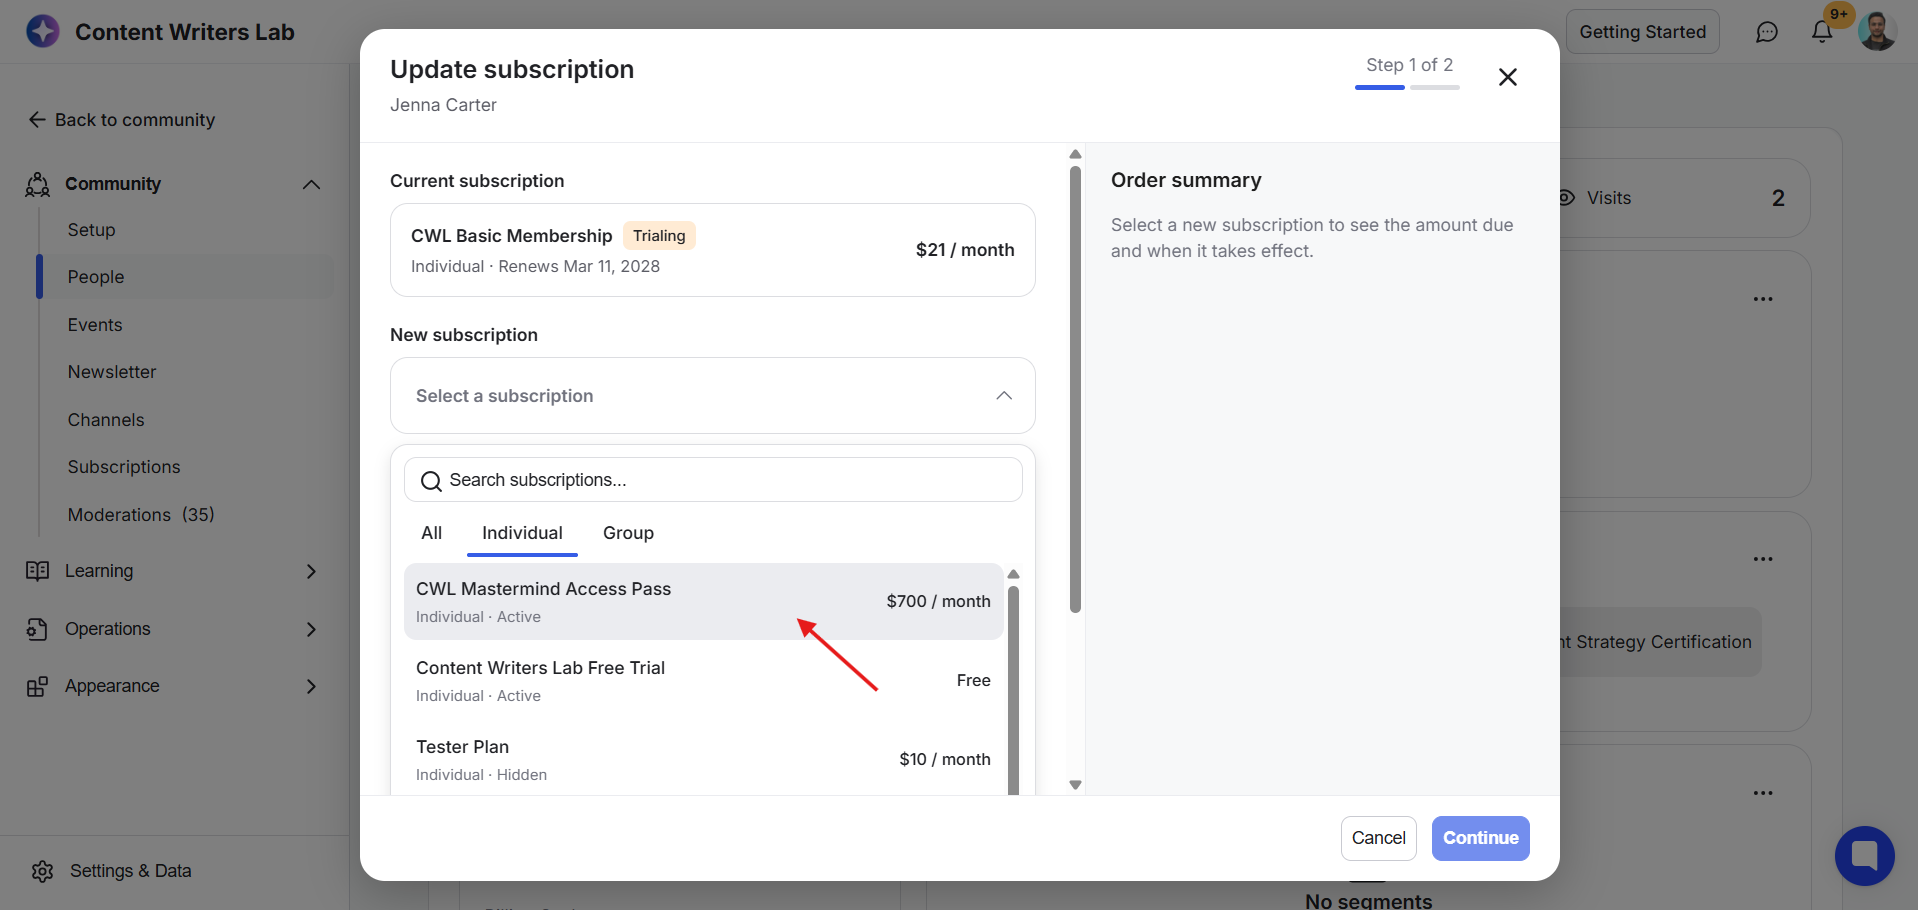Go to Events page
This screenshot has width=1918, height=910.
point(95,325)
